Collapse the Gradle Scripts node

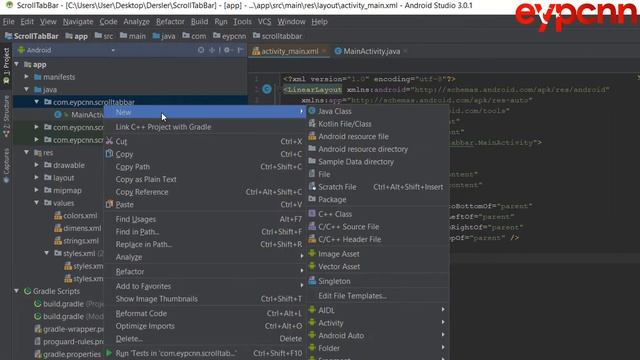17,291
